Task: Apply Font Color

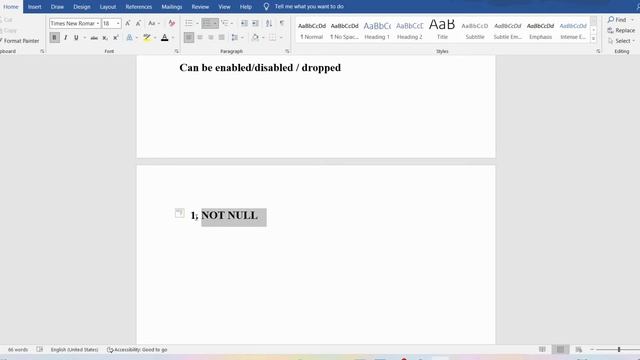Action: tap(164, 38)
